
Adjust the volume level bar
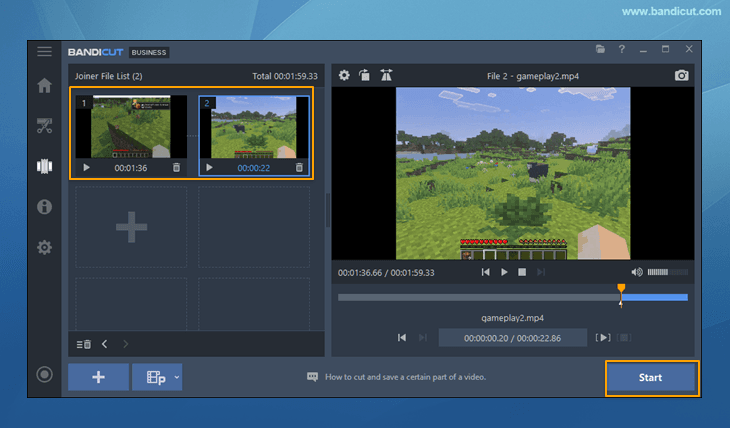pos(668,272)
